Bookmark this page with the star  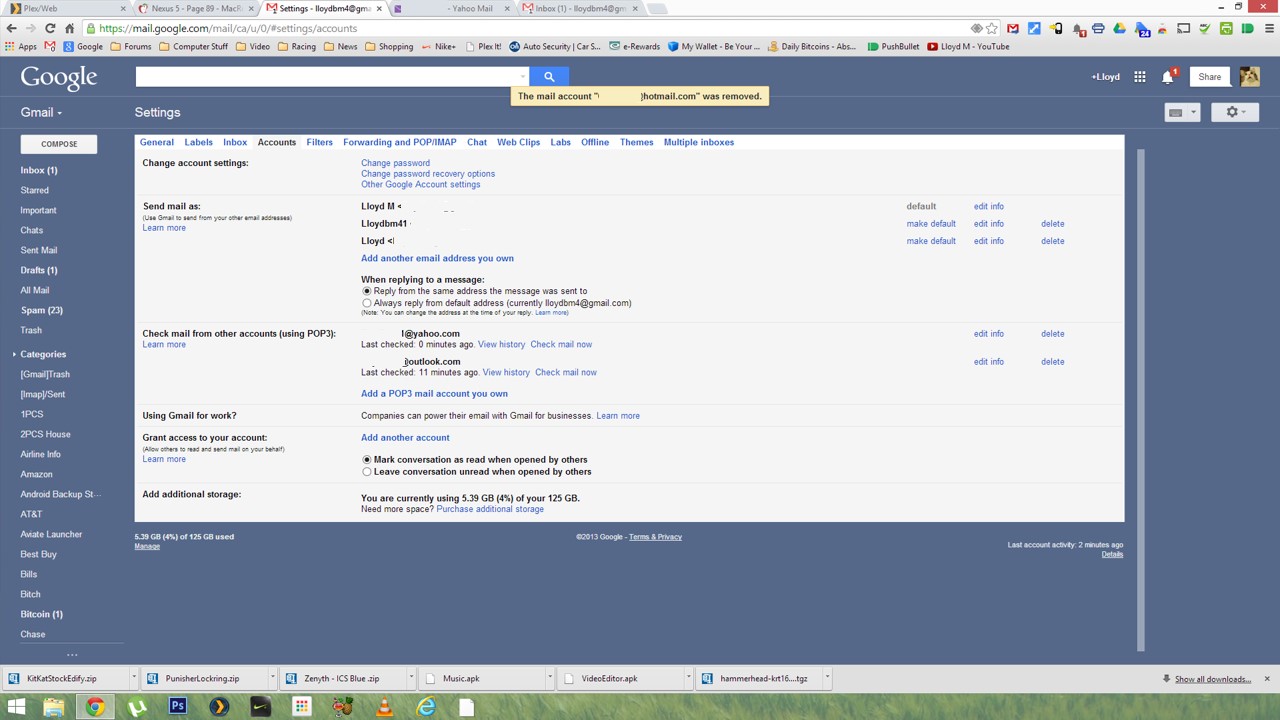point(992,29)
